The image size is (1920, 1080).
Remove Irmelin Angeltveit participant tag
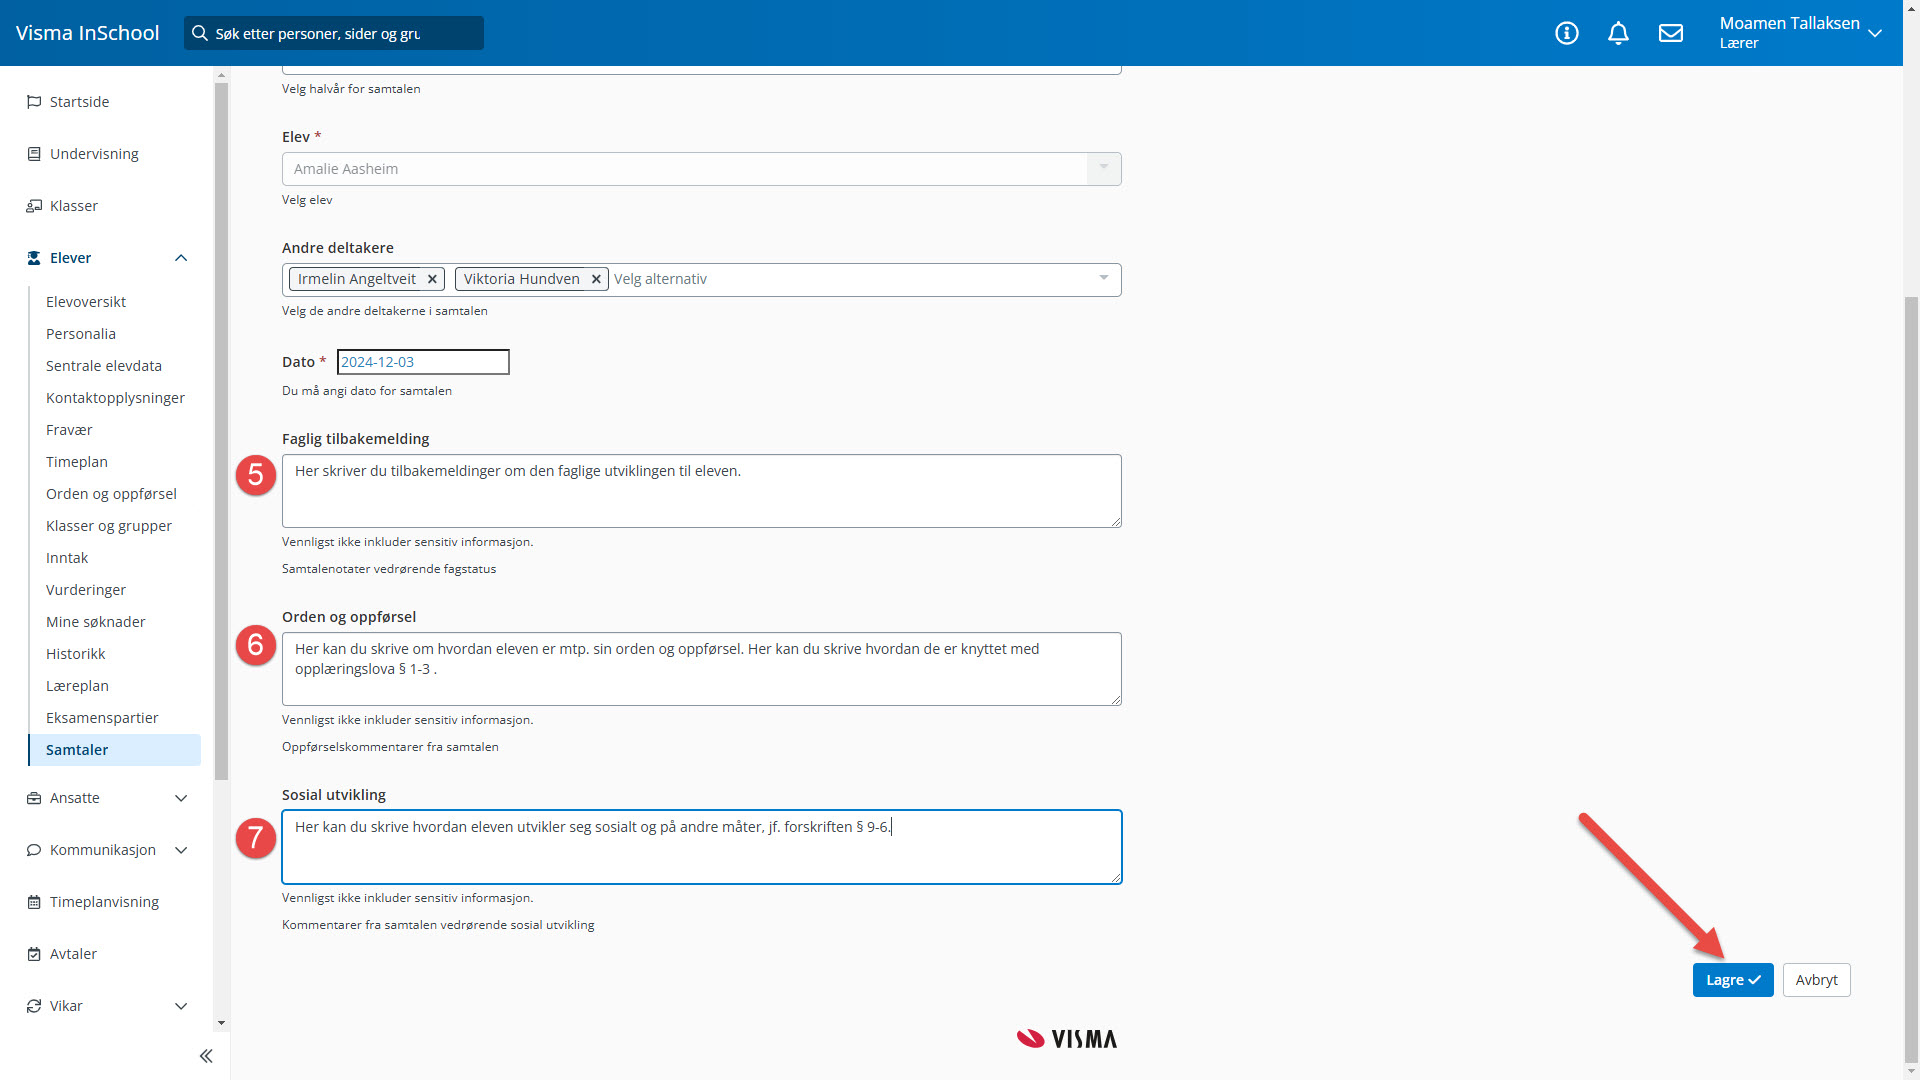click(x=432, y=279)
